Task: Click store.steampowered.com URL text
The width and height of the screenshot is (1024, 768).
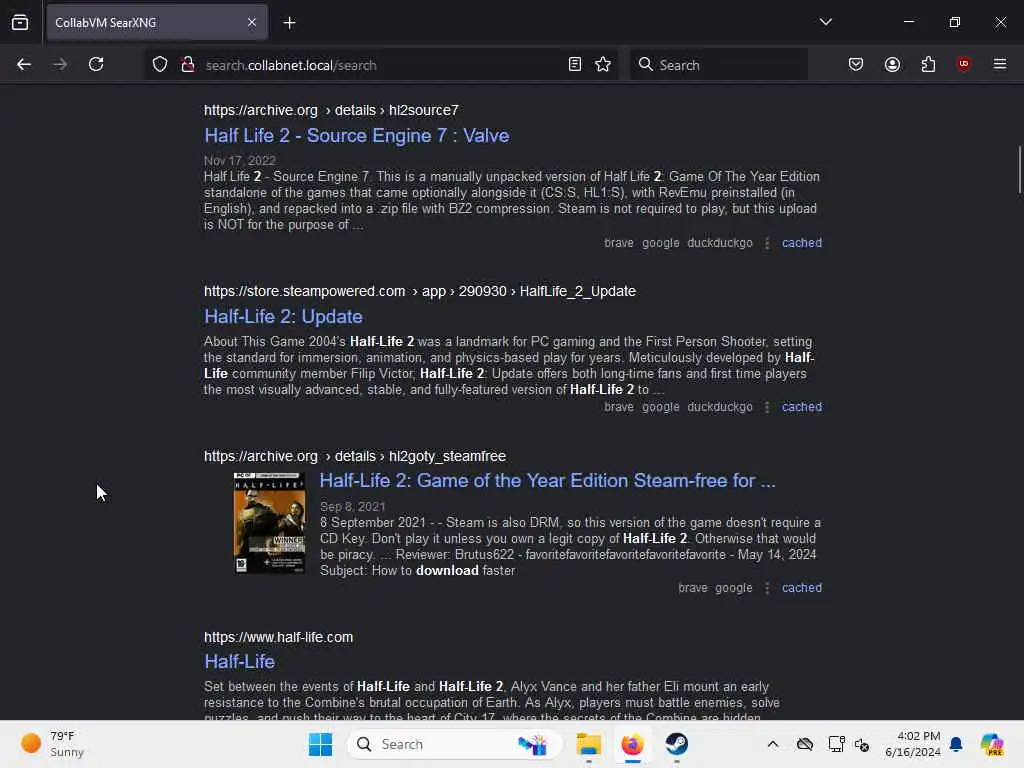Action: tap(420, 291)
